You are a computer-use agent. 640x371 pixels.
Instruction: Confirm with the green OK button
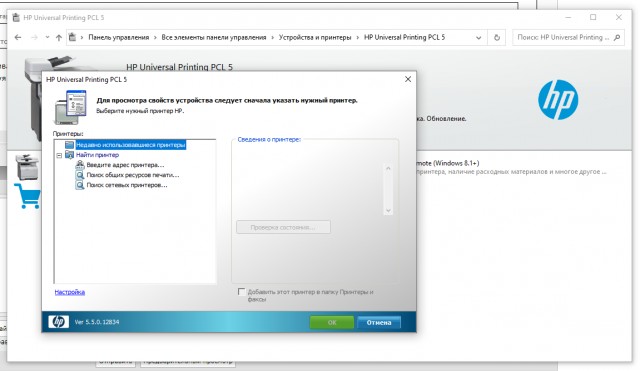[x=332, y=322]
